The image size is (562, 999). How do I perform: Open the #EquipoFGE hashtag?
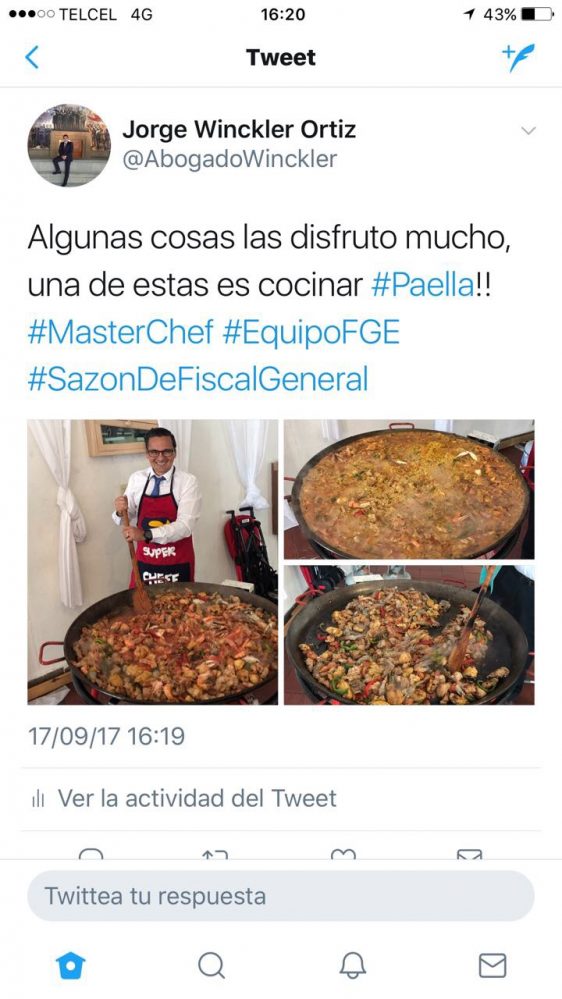311,333
